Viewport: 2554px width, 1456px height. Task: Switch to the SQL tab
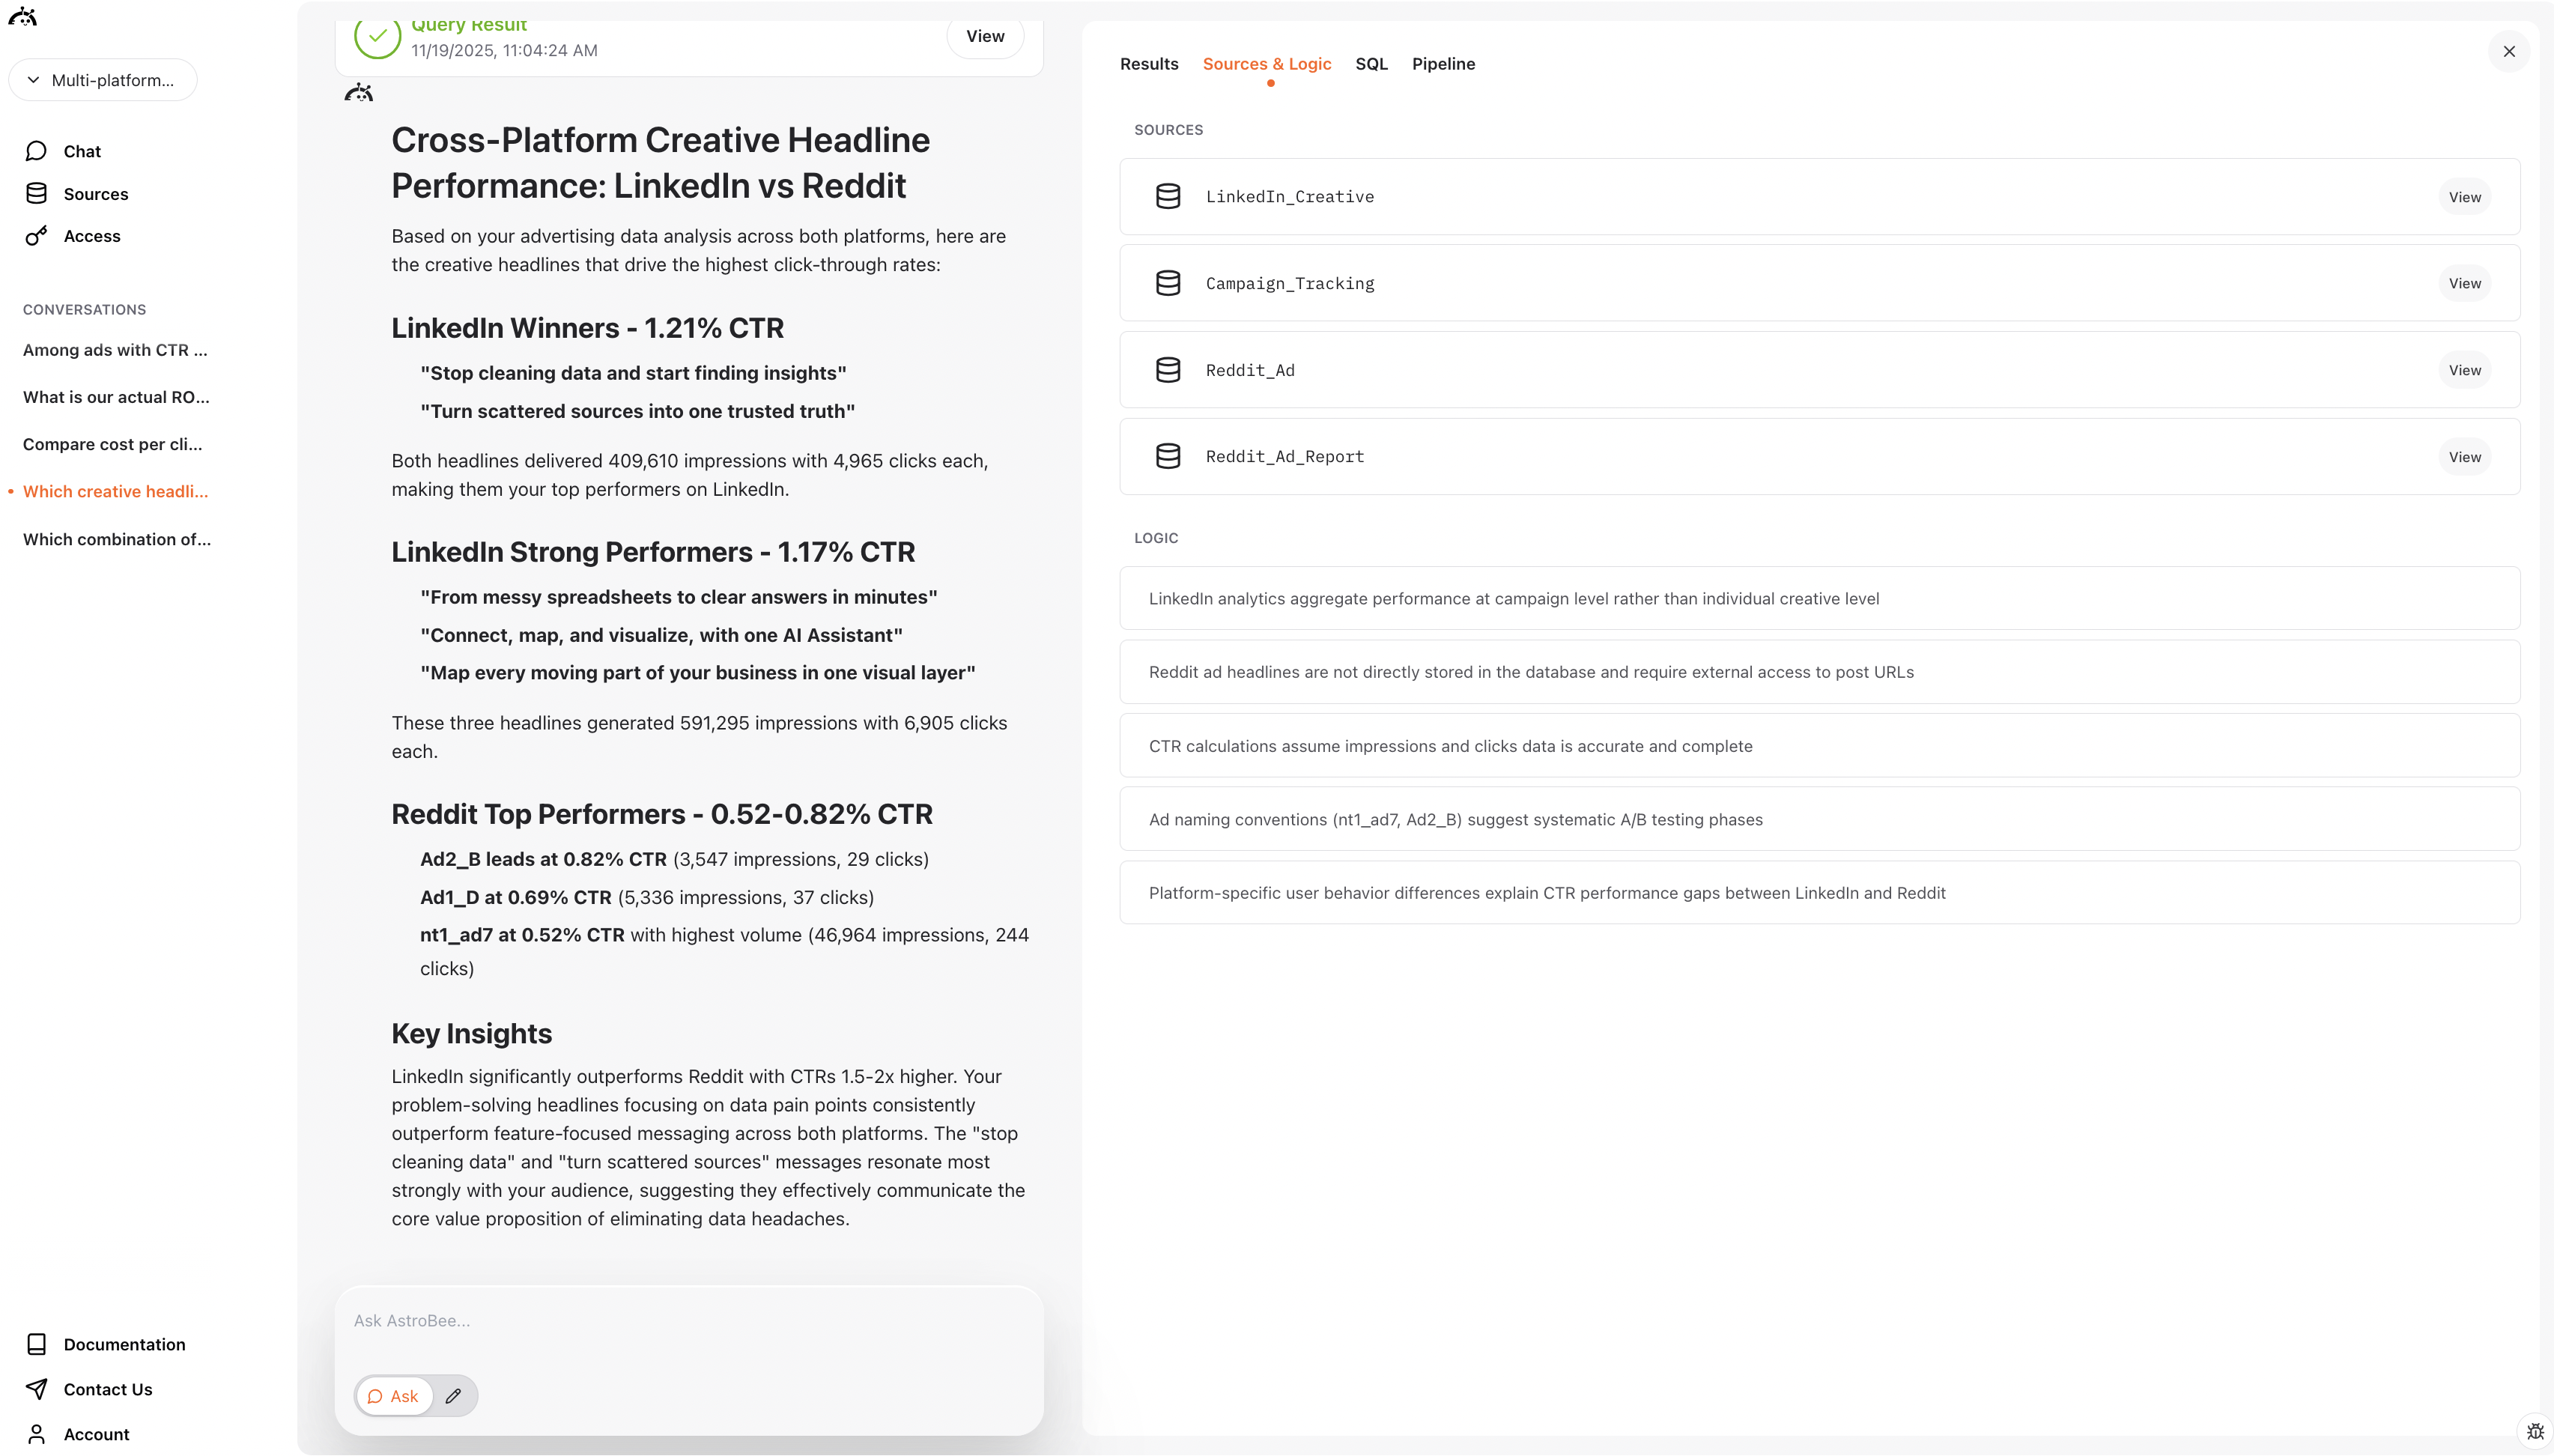[x=1371, y=63]
